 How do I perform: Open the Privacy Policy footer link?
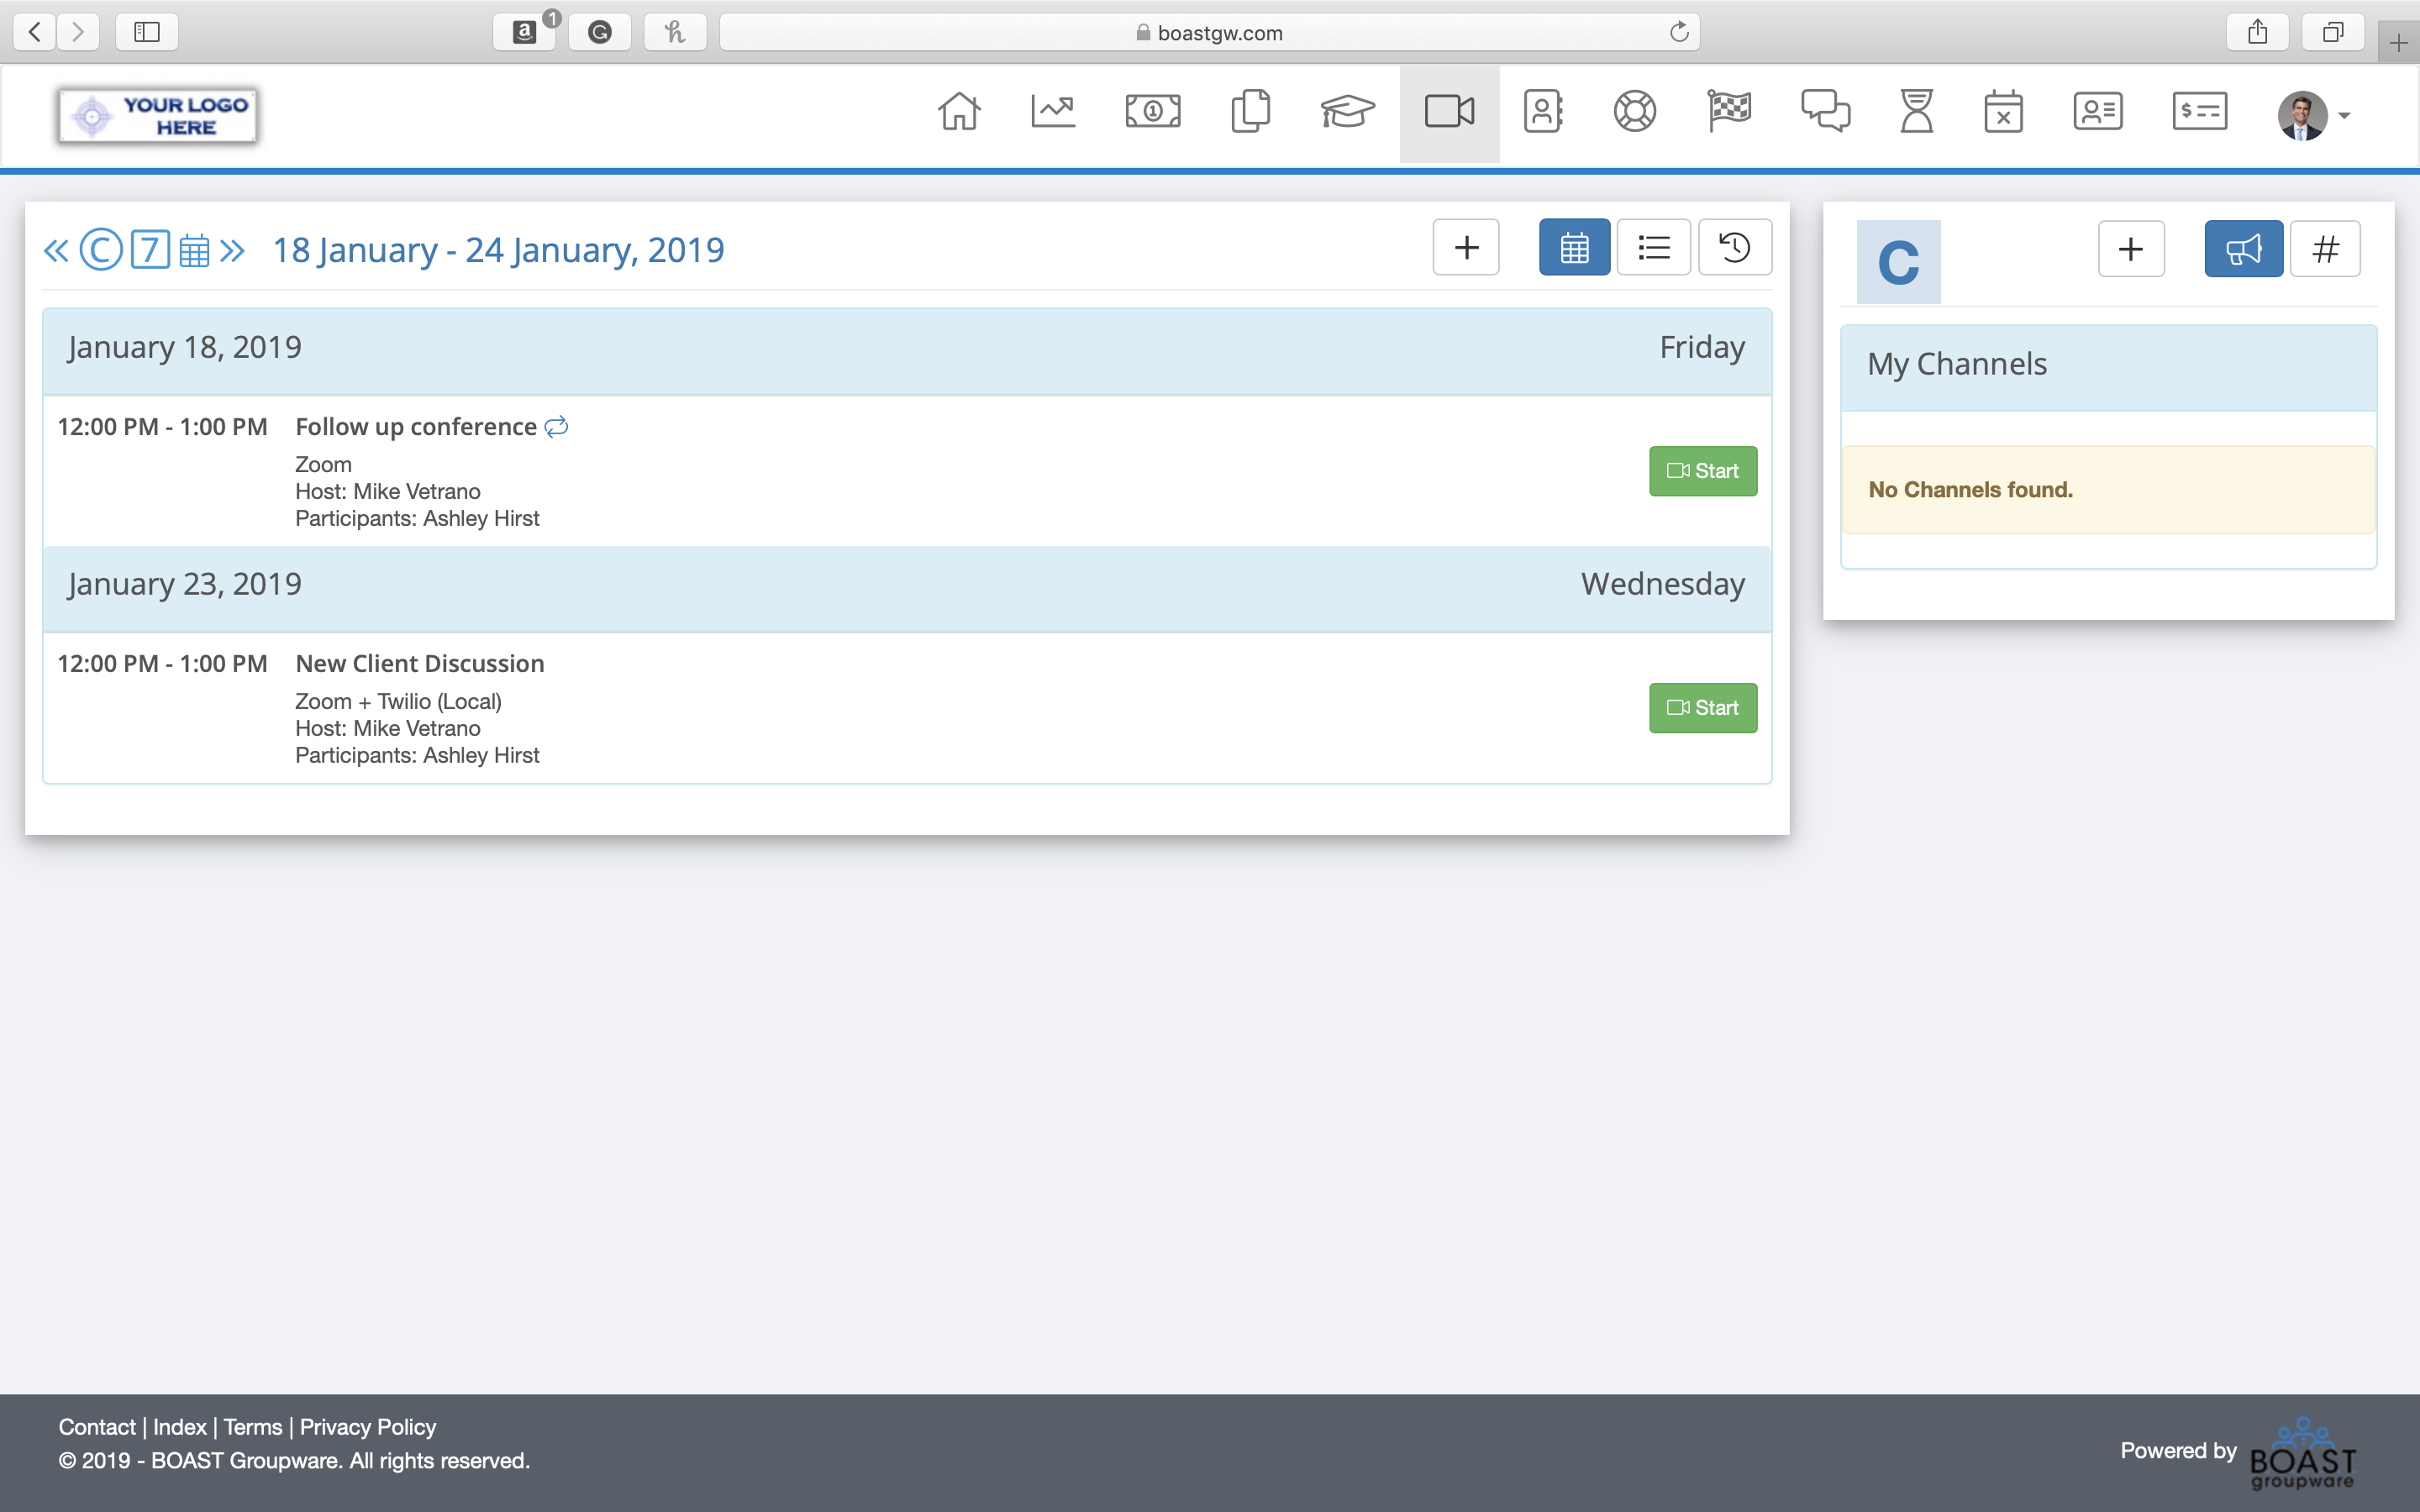[367, 1427]
